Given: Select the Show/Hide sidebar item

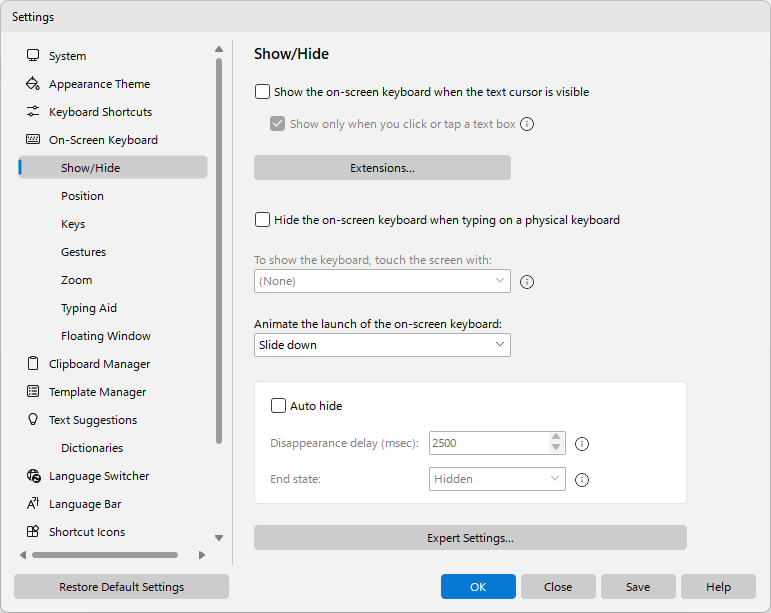Looking at the screenshot, I should (113, 168).
